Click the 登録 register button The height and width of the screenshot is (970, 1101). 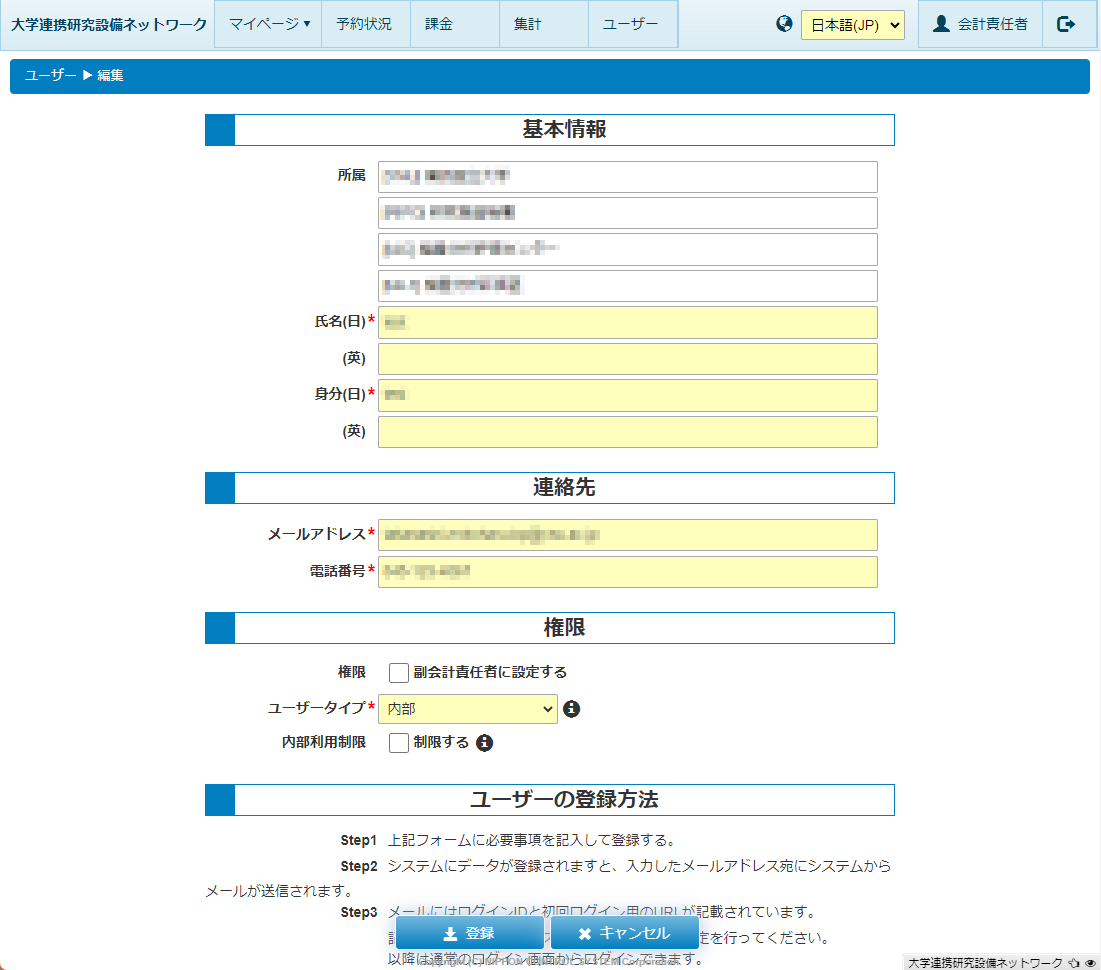point(470,933)
